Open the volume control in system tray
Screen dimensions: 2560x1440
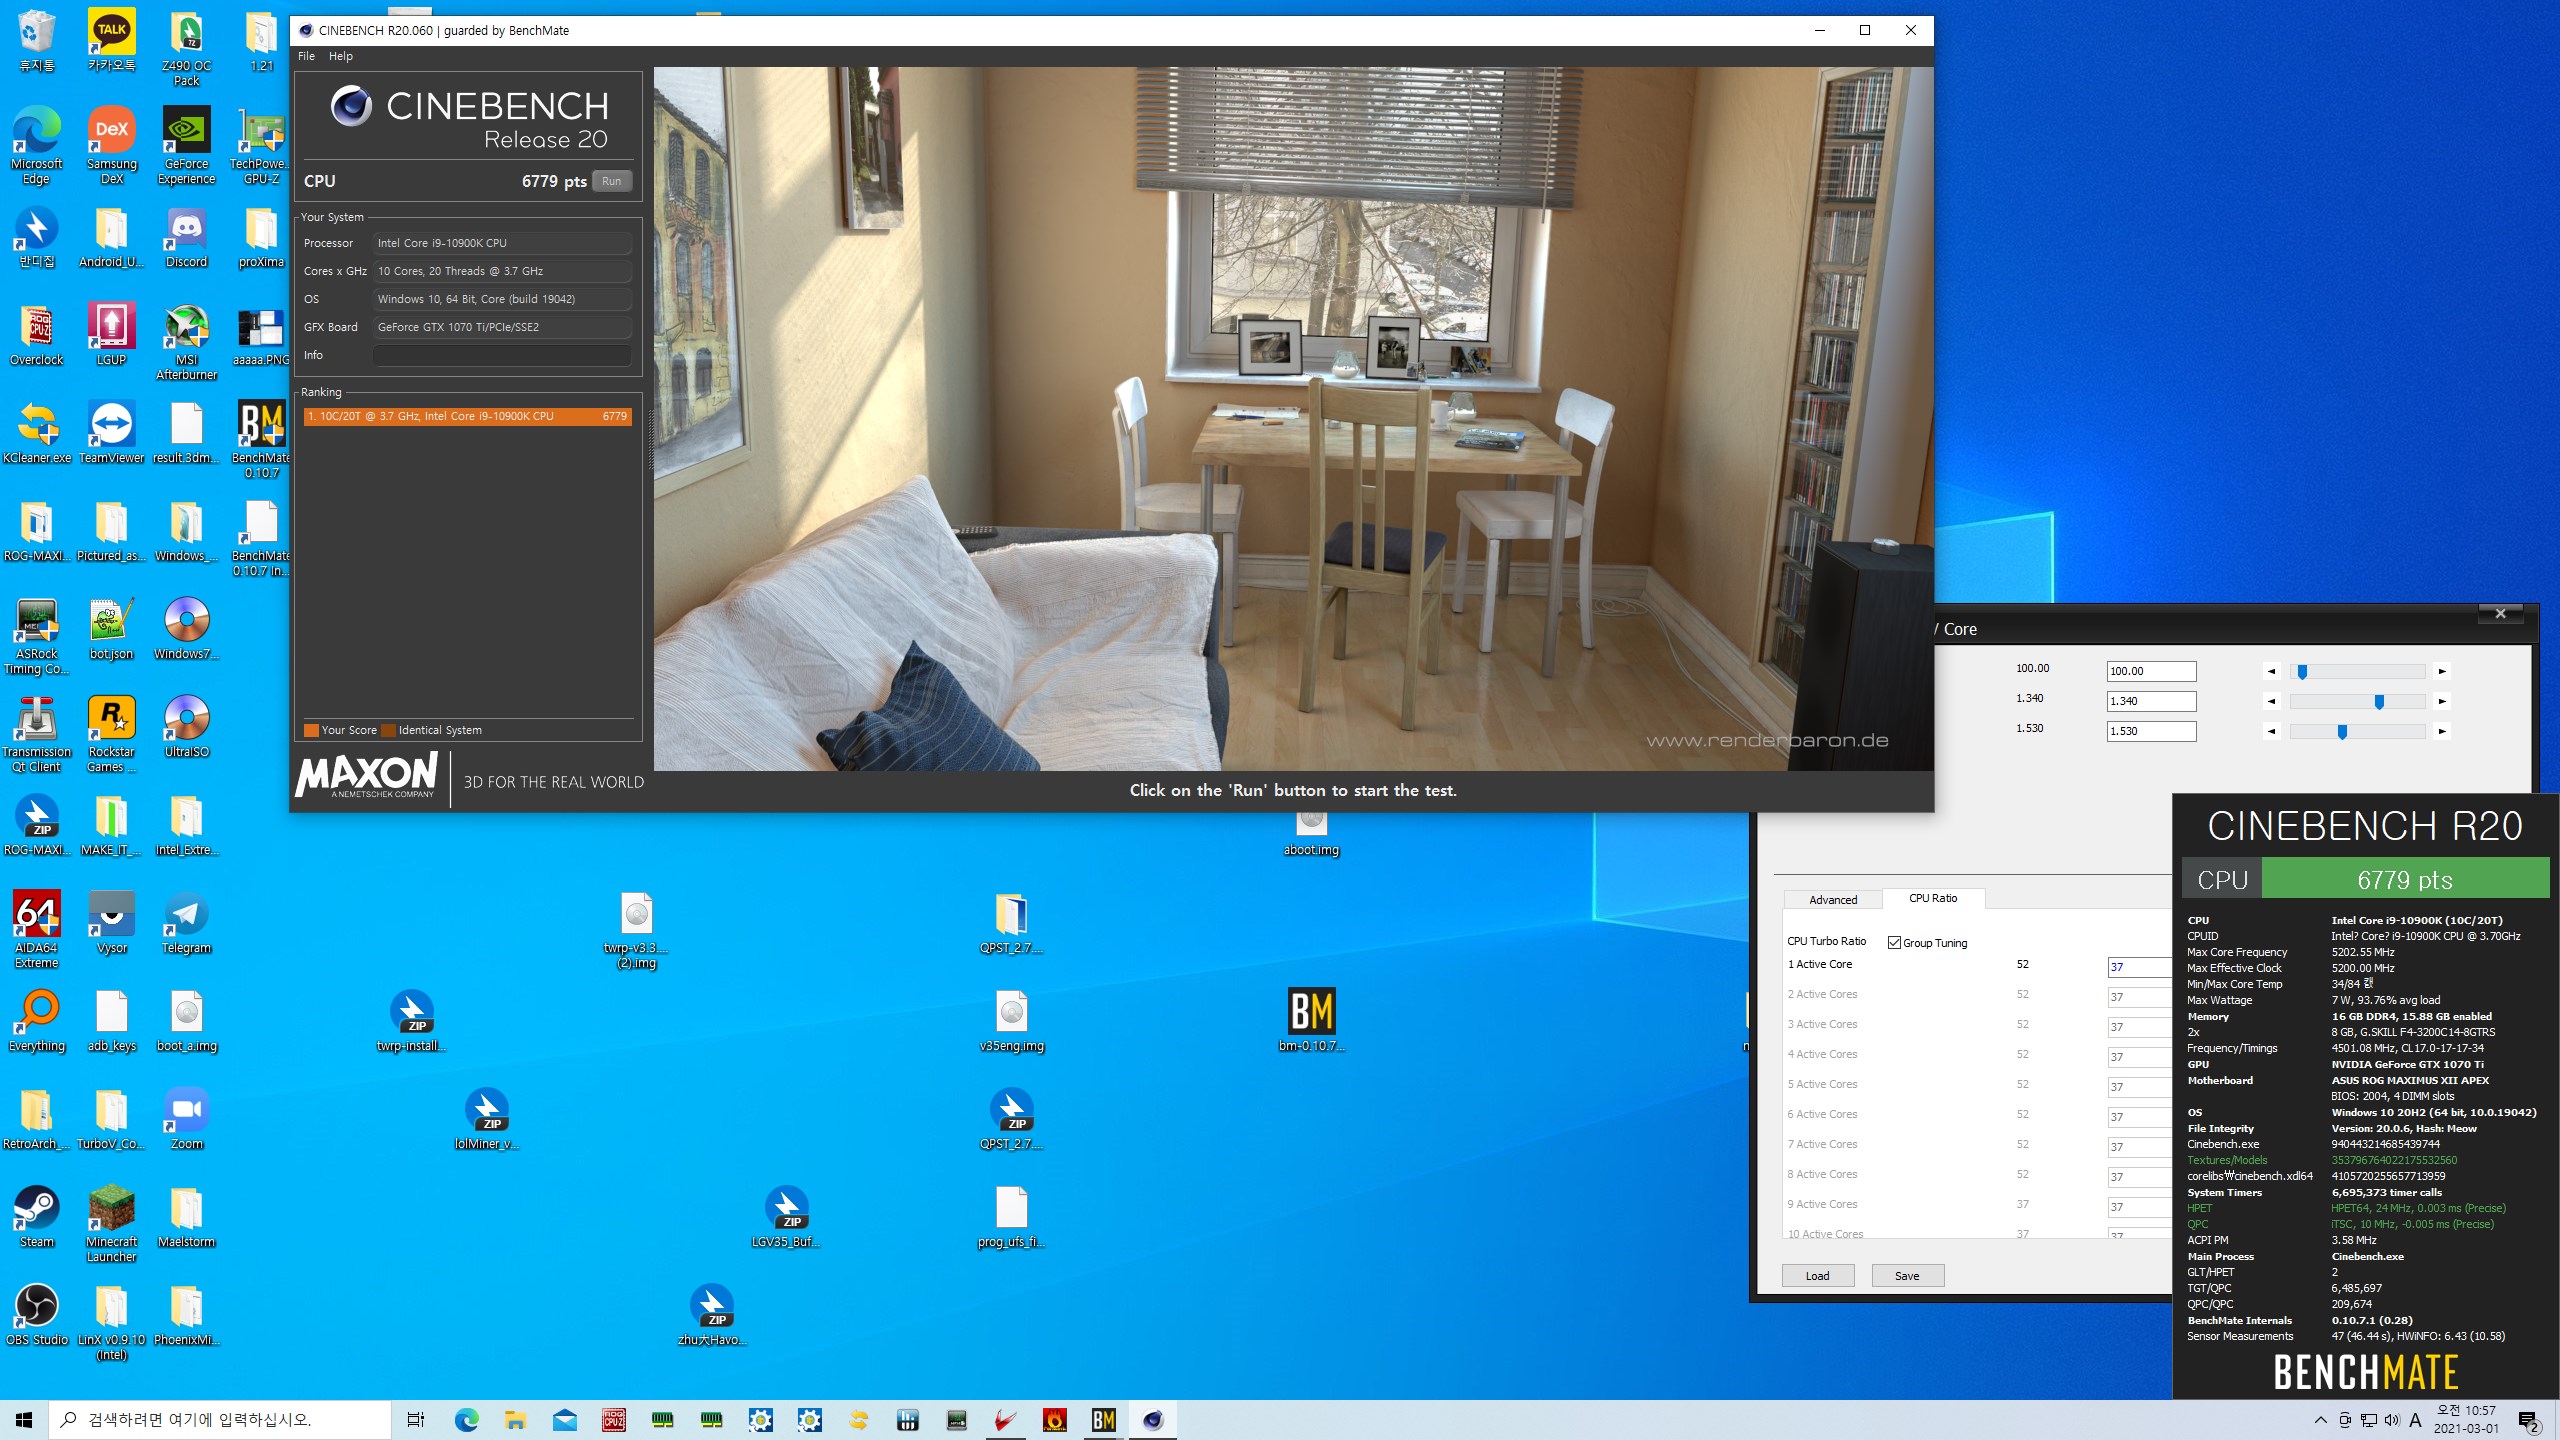point(2392,1420)
